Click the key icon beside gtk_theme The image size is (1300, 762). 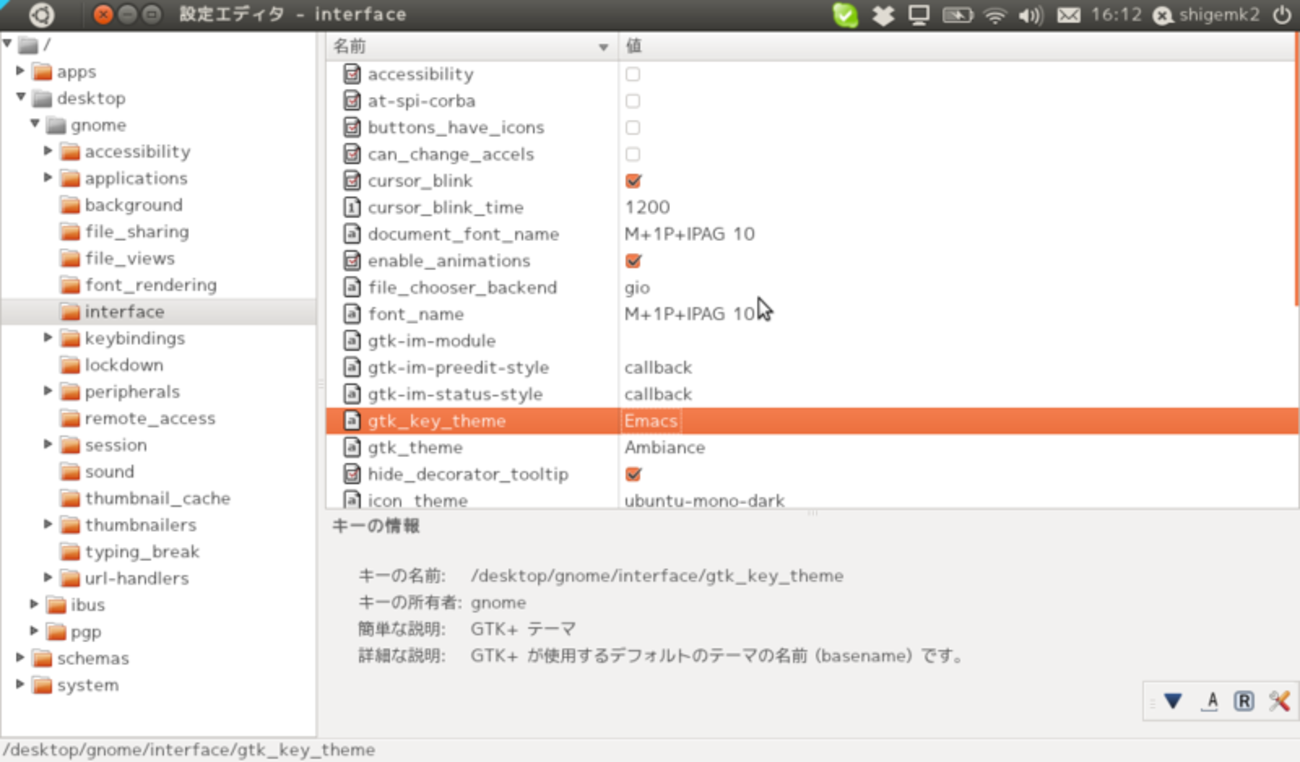pos(351,447)
